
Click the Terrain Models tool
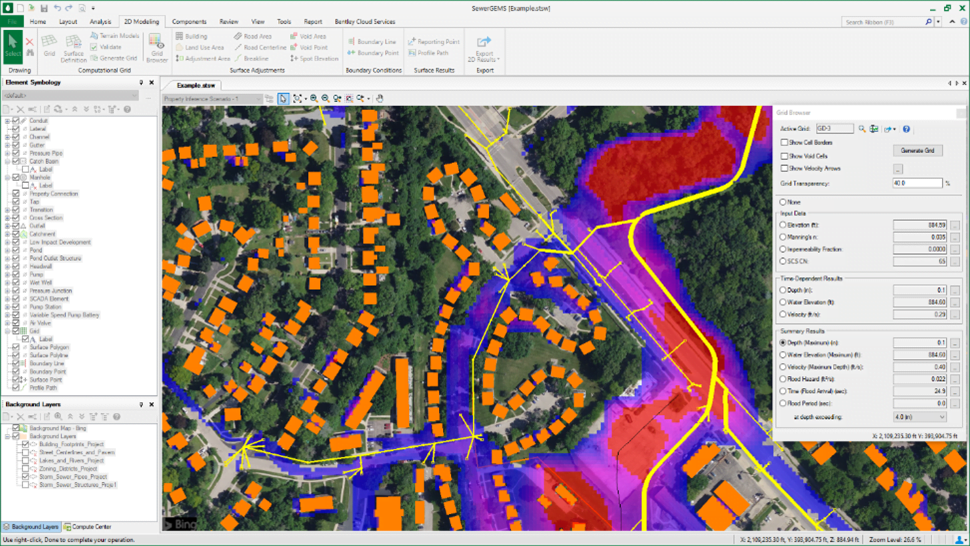pos(115,36)
